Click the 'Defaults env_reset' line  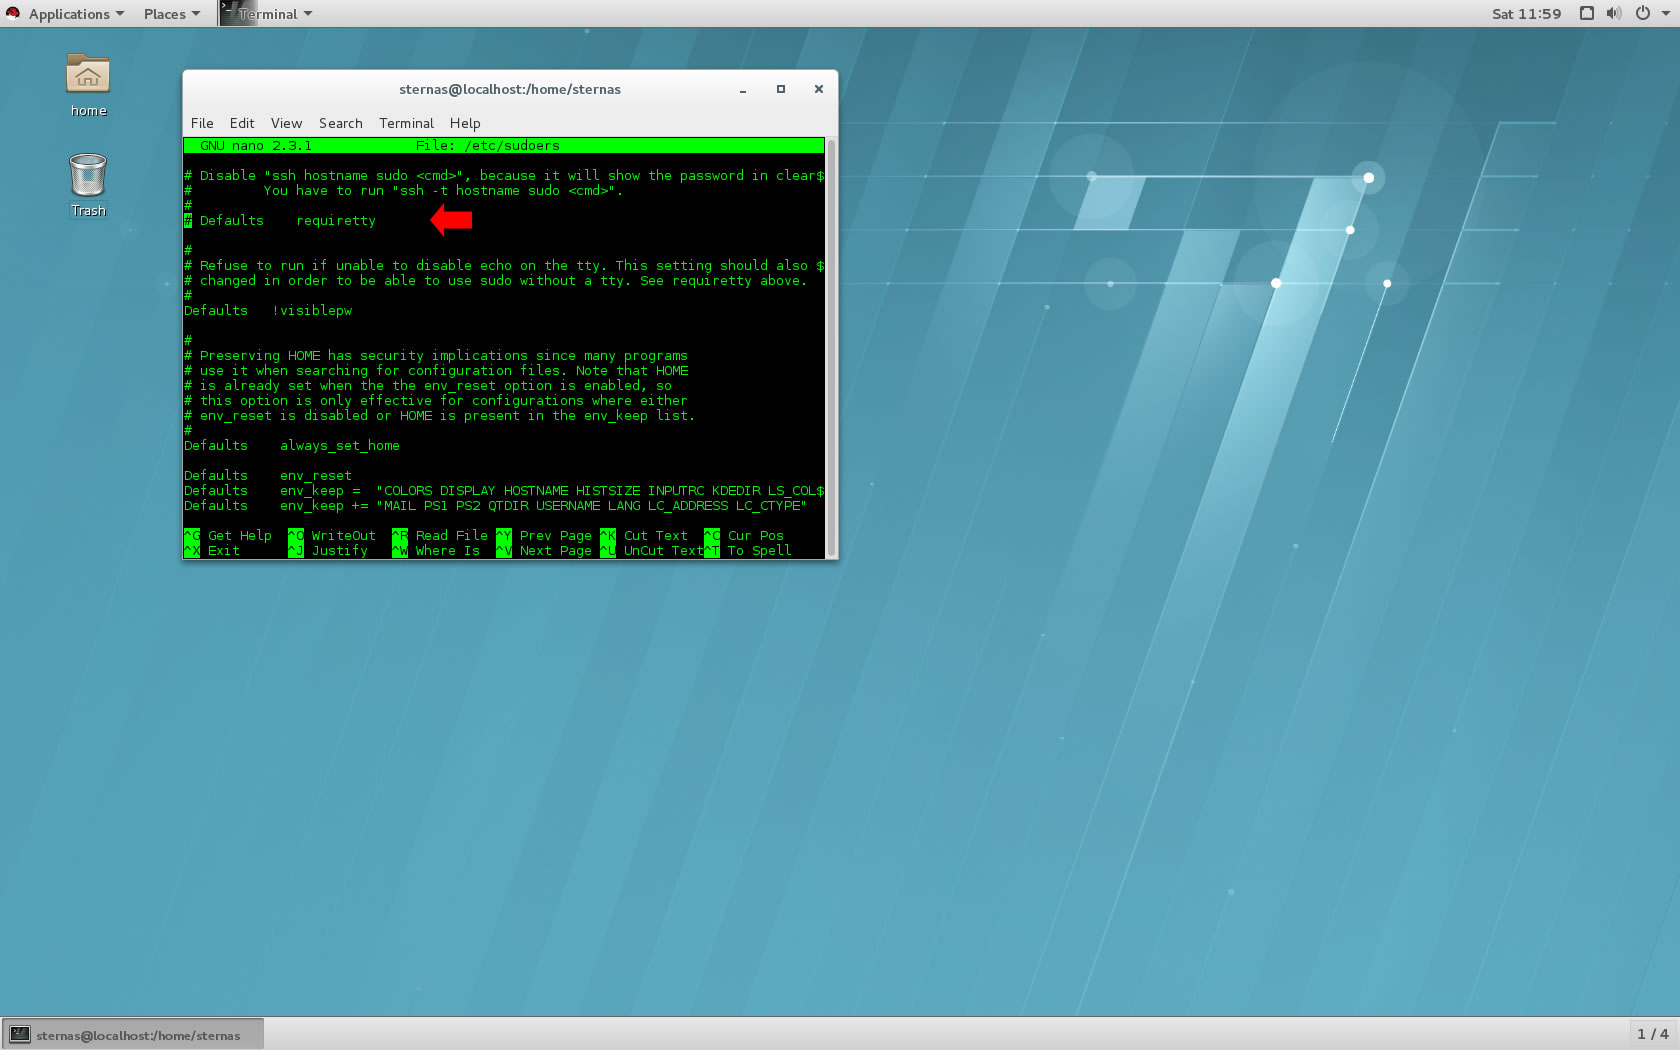(268, 475)
